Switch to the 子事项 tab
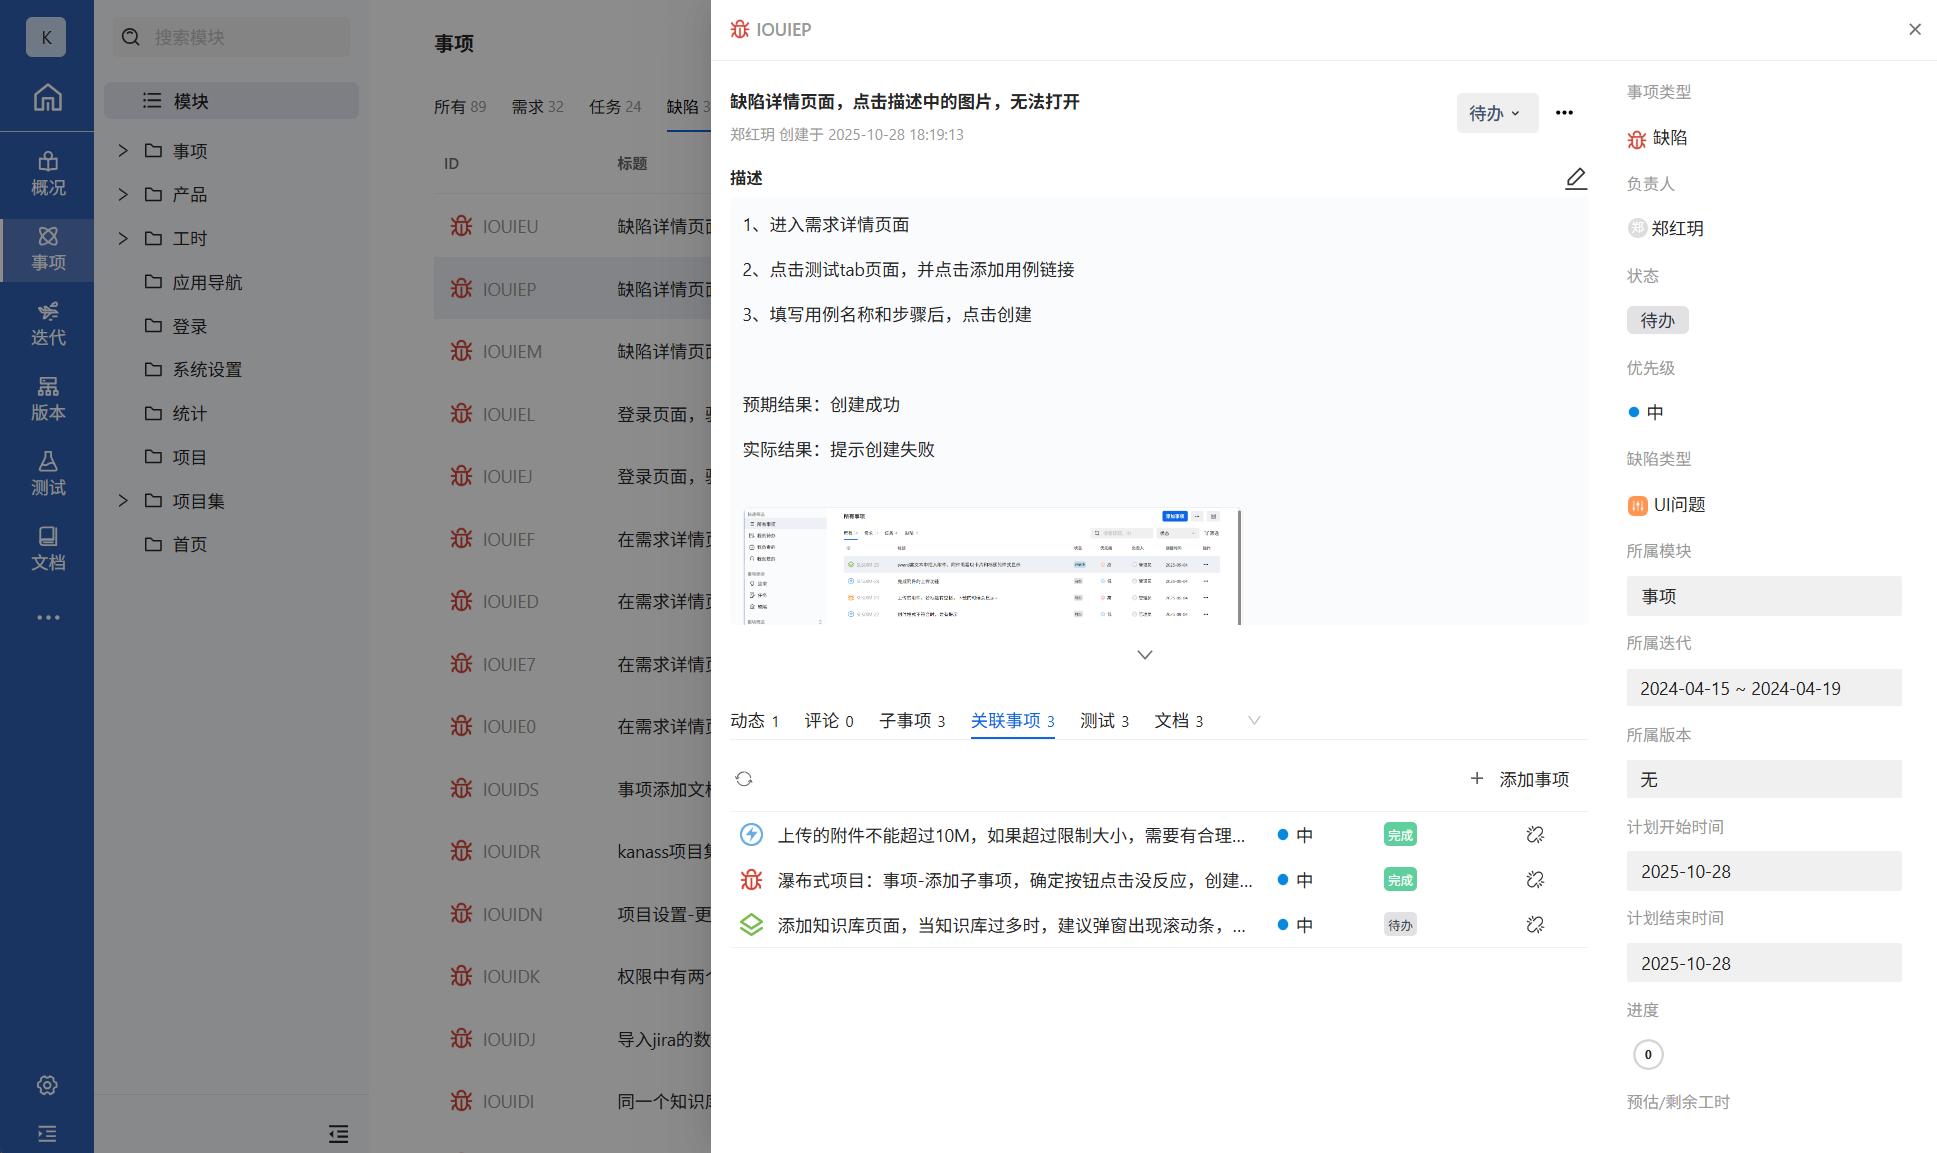This screenshot has width=1937, height=1153. pyautogui.click(x=911, y=720)
